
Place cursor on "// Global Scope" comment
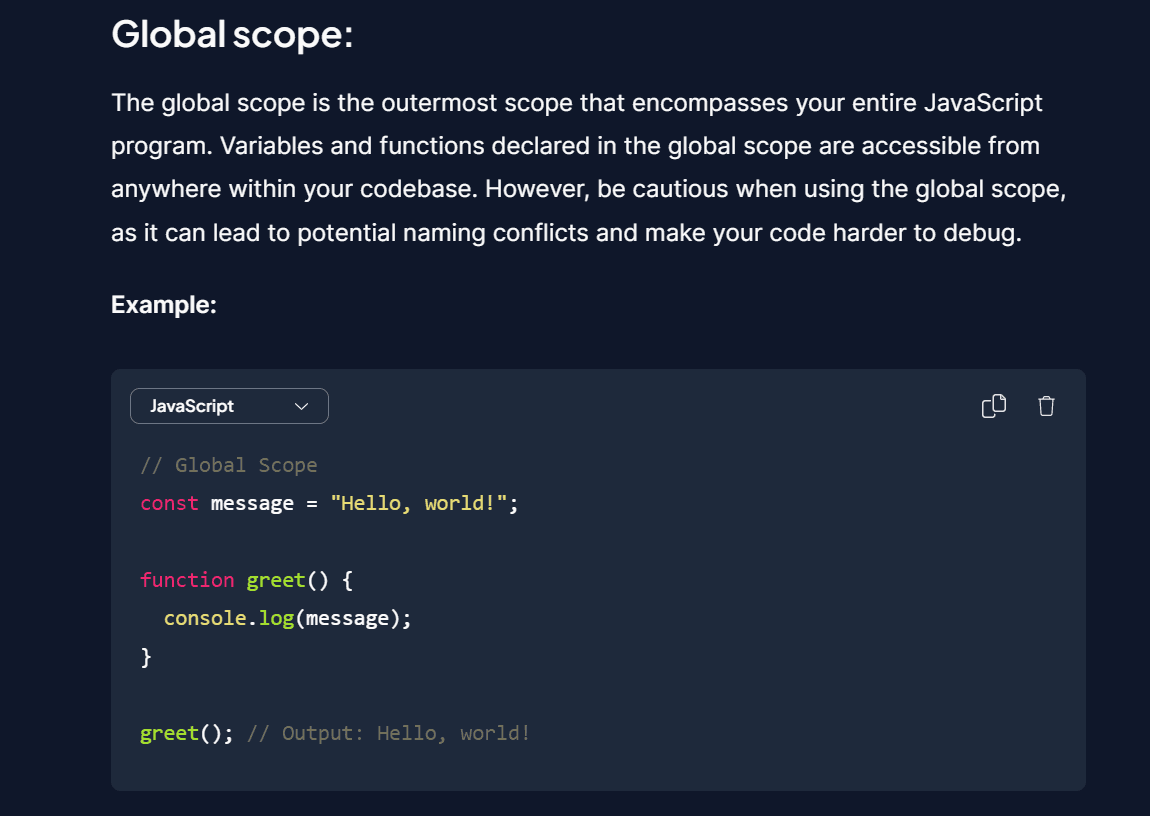229,465
